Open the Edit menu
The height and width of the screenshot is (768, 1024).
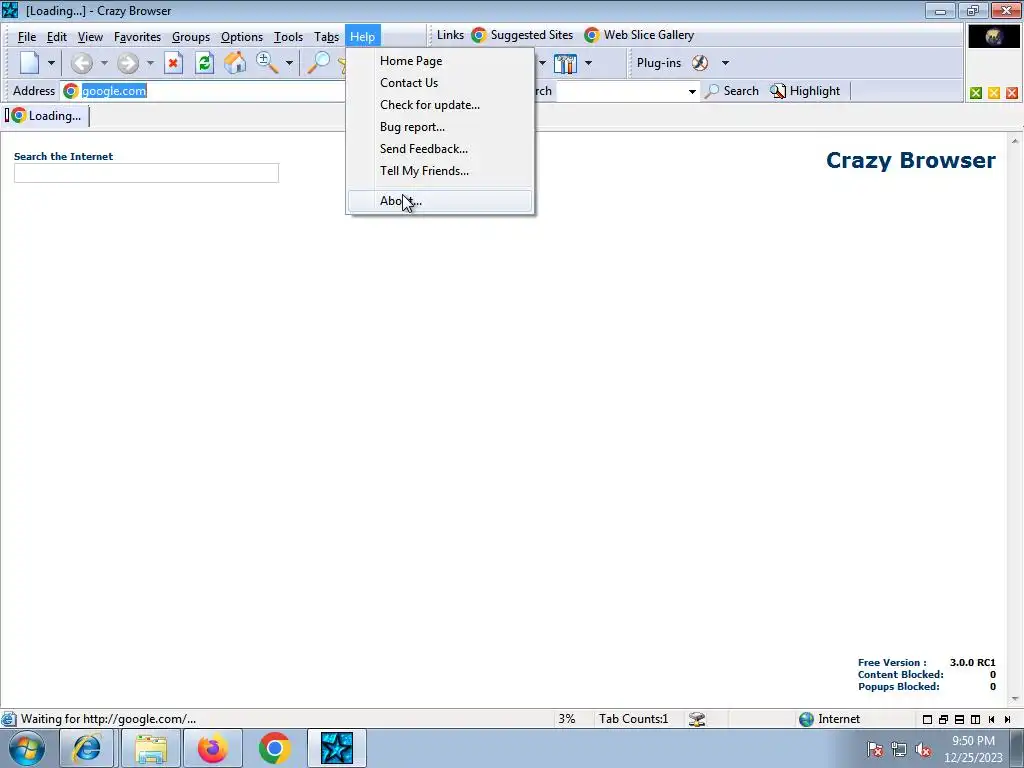coord(57,37)
